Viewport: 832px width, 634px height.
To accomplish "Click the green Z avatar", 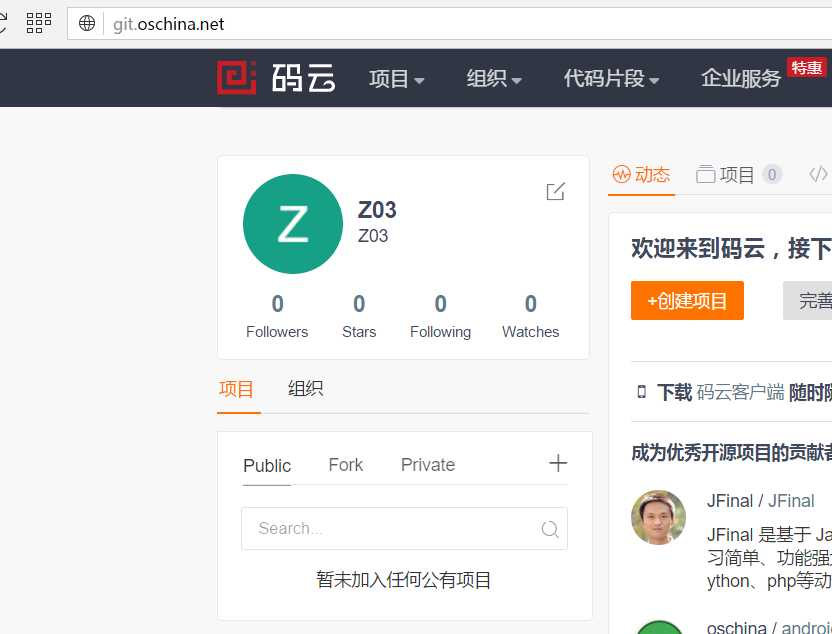I will click(293, 224).
